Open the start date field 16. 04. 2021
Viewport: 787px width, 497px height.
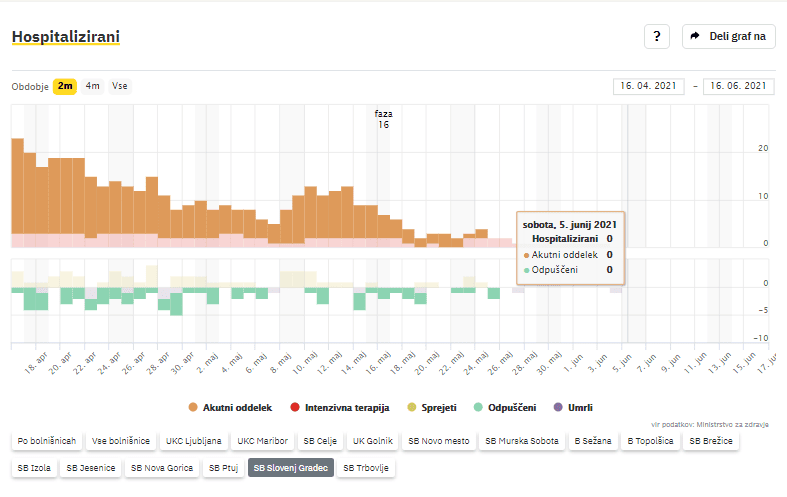(x=649, y=86)
